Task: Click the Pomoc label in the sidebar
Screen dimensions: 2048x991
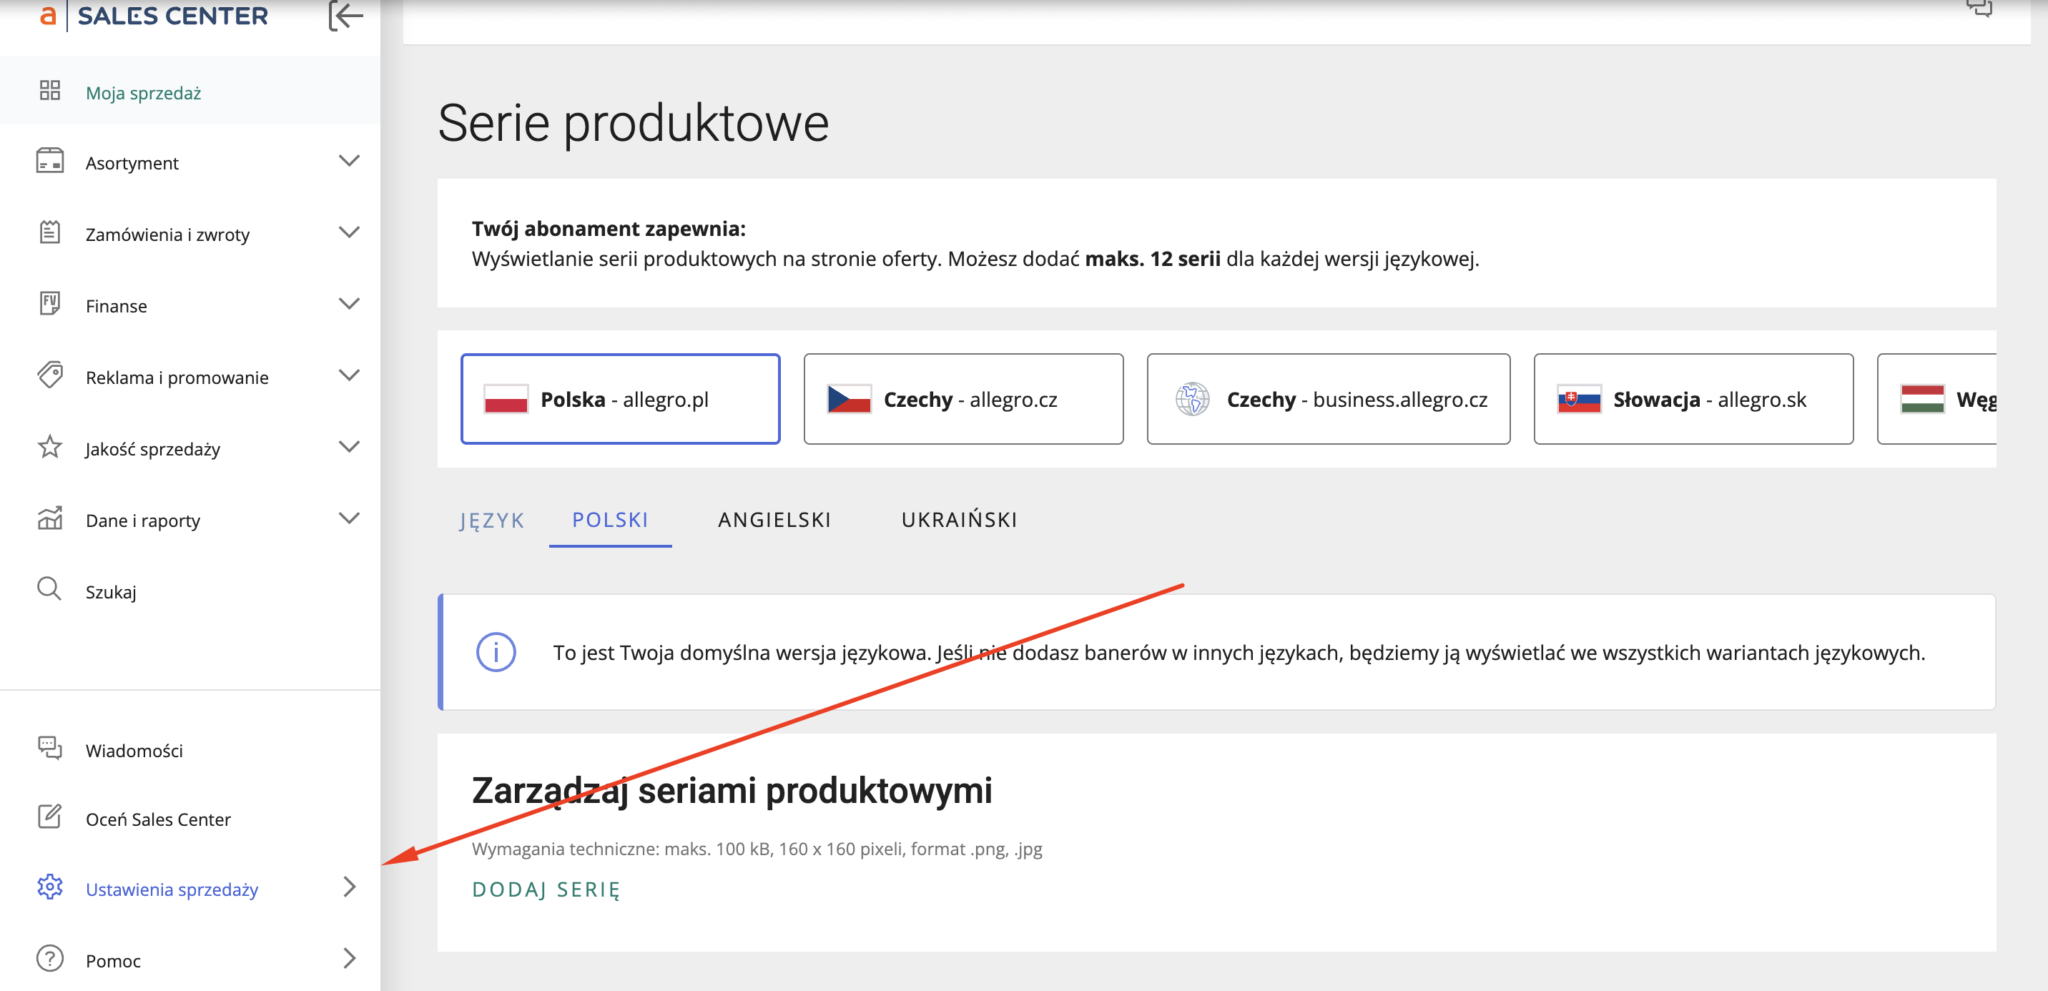Action: (113, 960)
